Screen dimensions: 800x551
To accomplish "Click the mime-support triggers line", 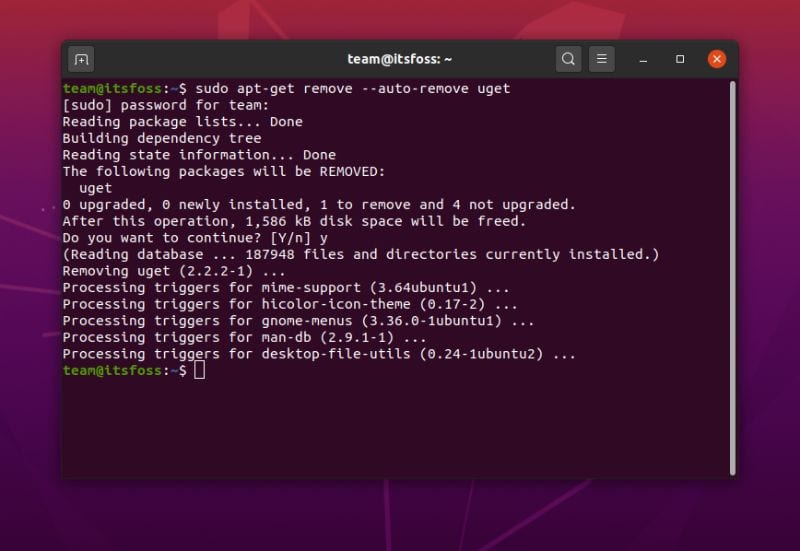I will [286, 287].
